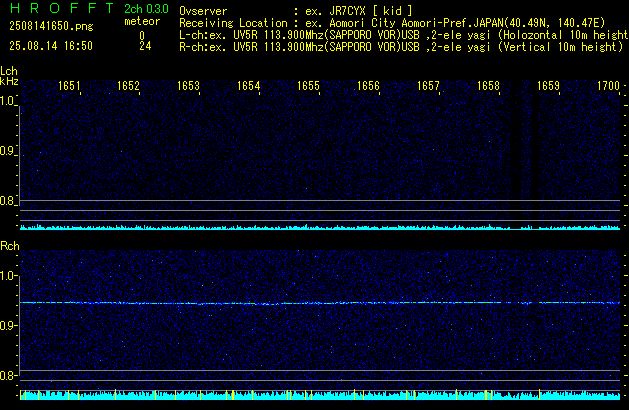The image size is (629, 410).
Task: Click the Rch channel label
Action: pyautogui.click(x=10, y=246)
